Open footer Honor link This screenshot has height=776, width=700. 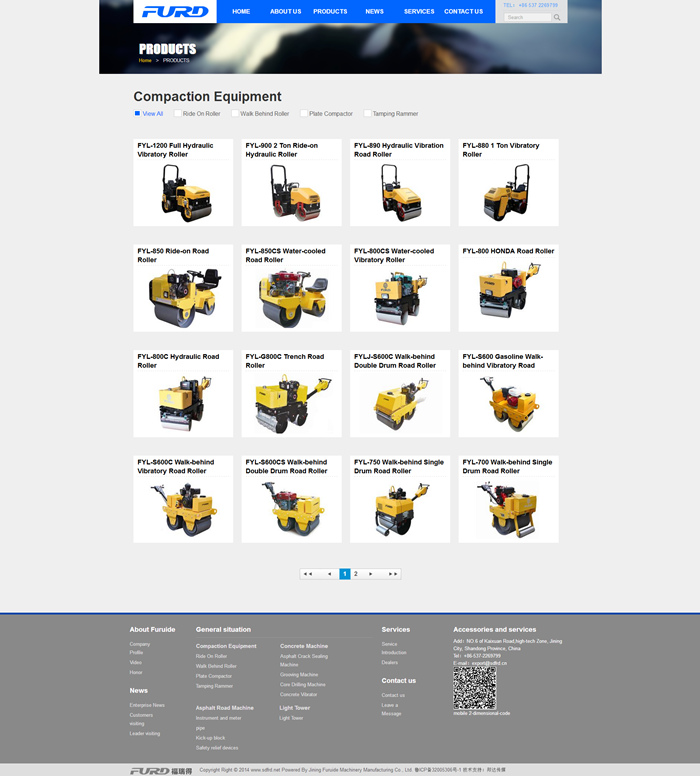point(136,672)
